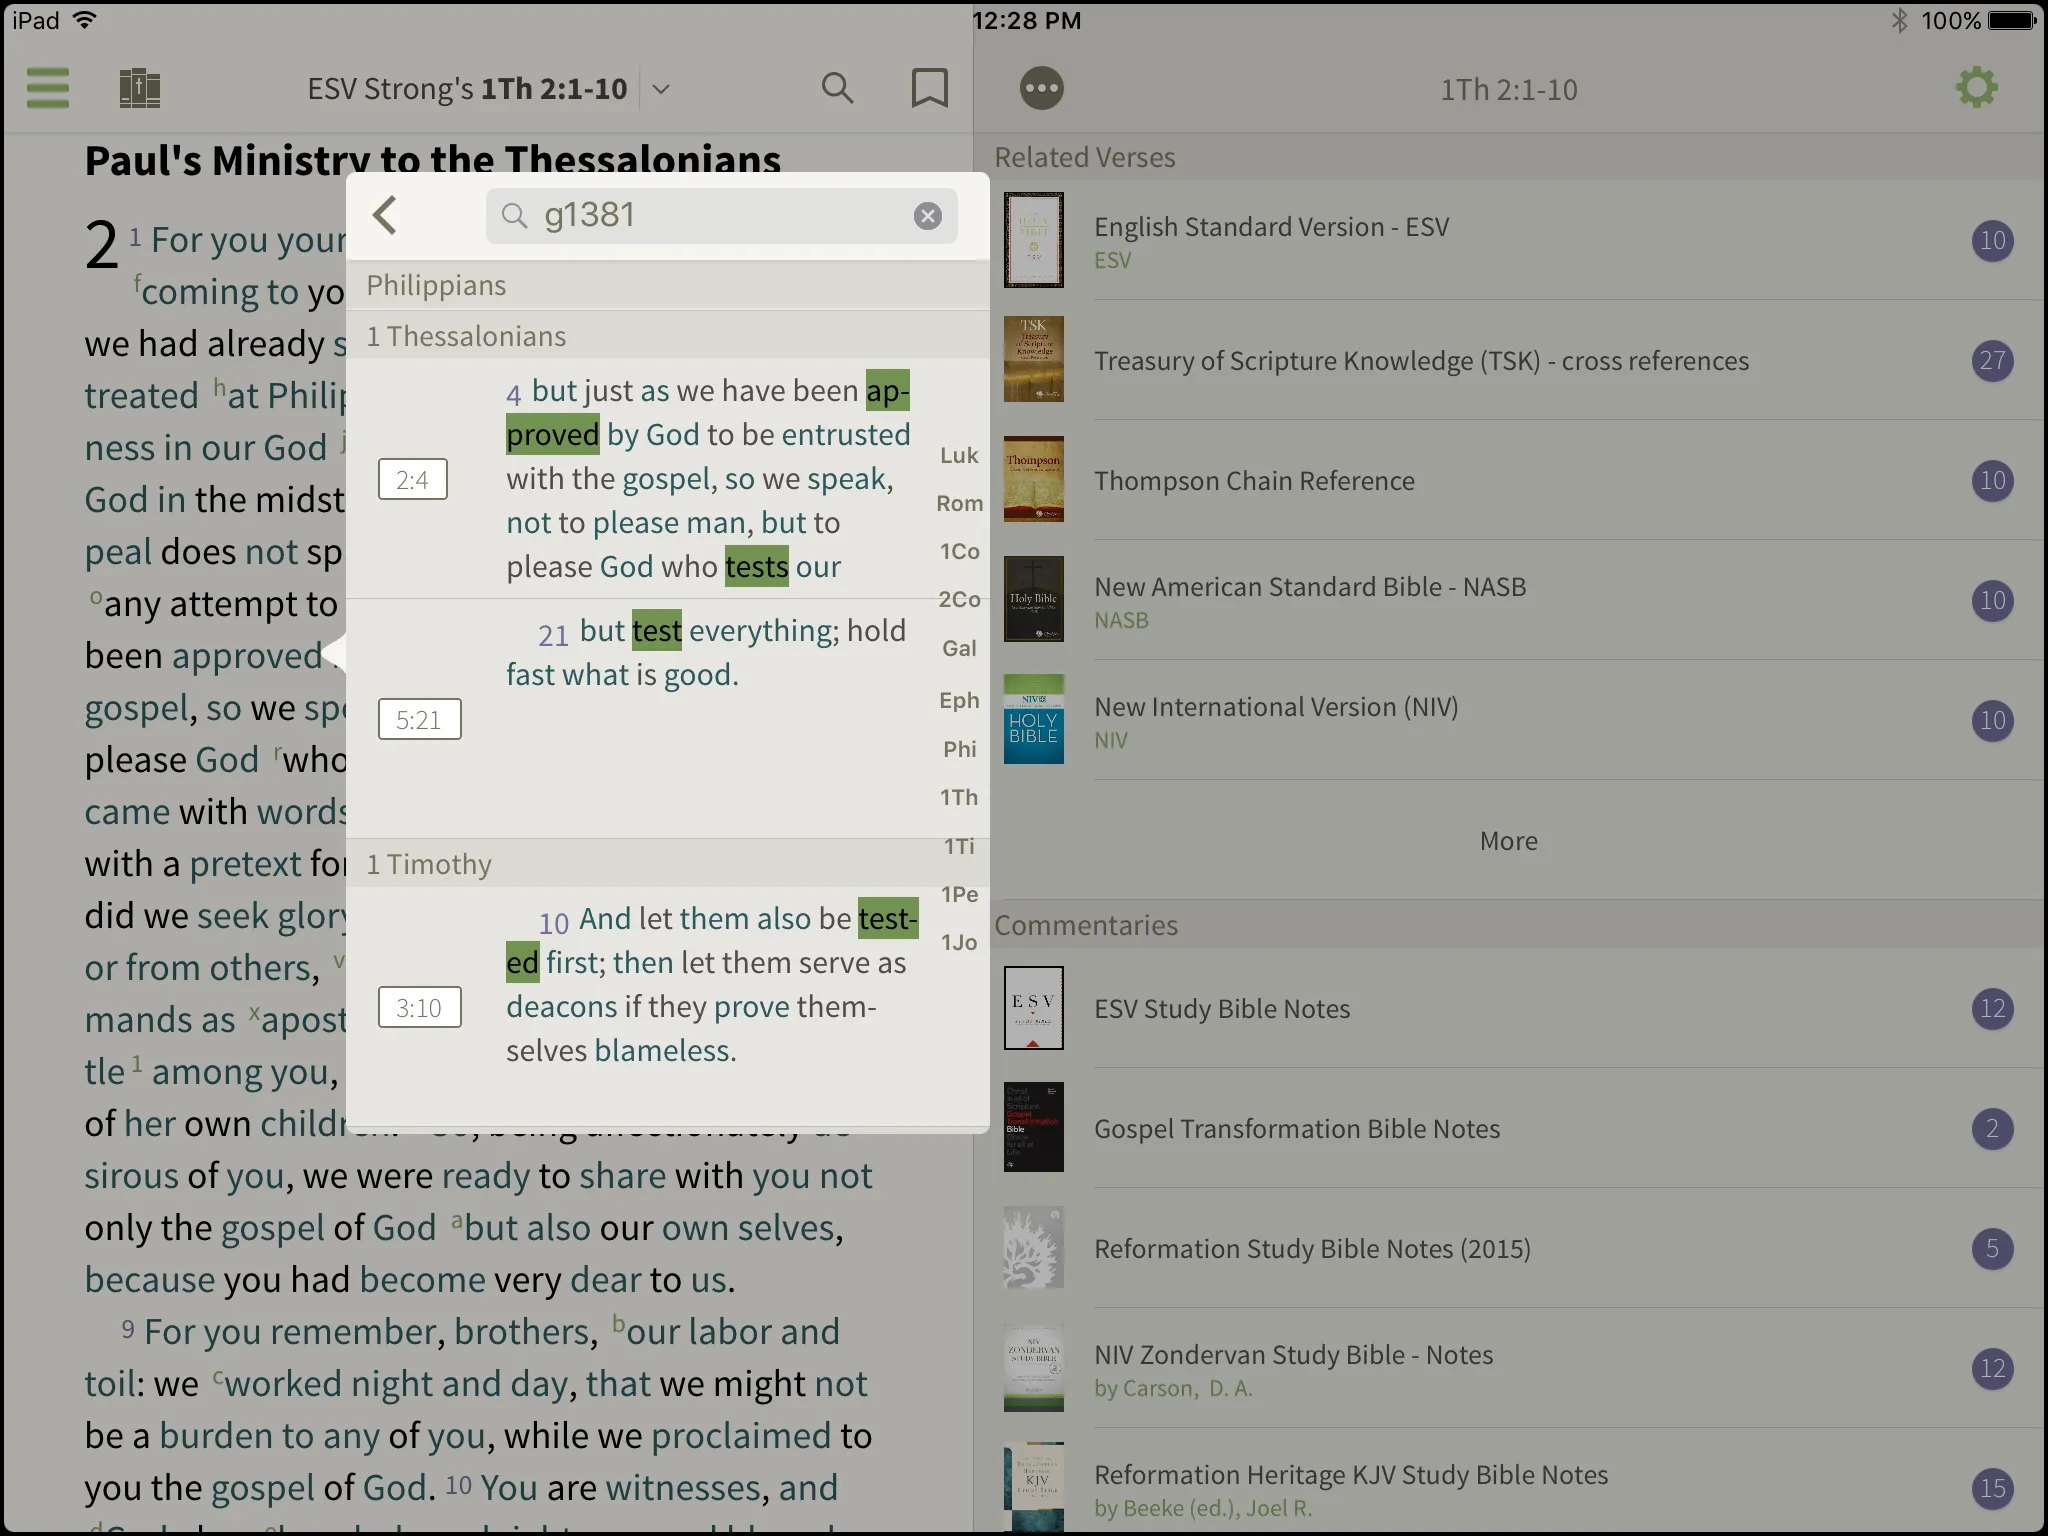Tap highlighted word 'test' in verse 21
Viewport: 2048px width, 1536px height.
[x=657, y=631]
